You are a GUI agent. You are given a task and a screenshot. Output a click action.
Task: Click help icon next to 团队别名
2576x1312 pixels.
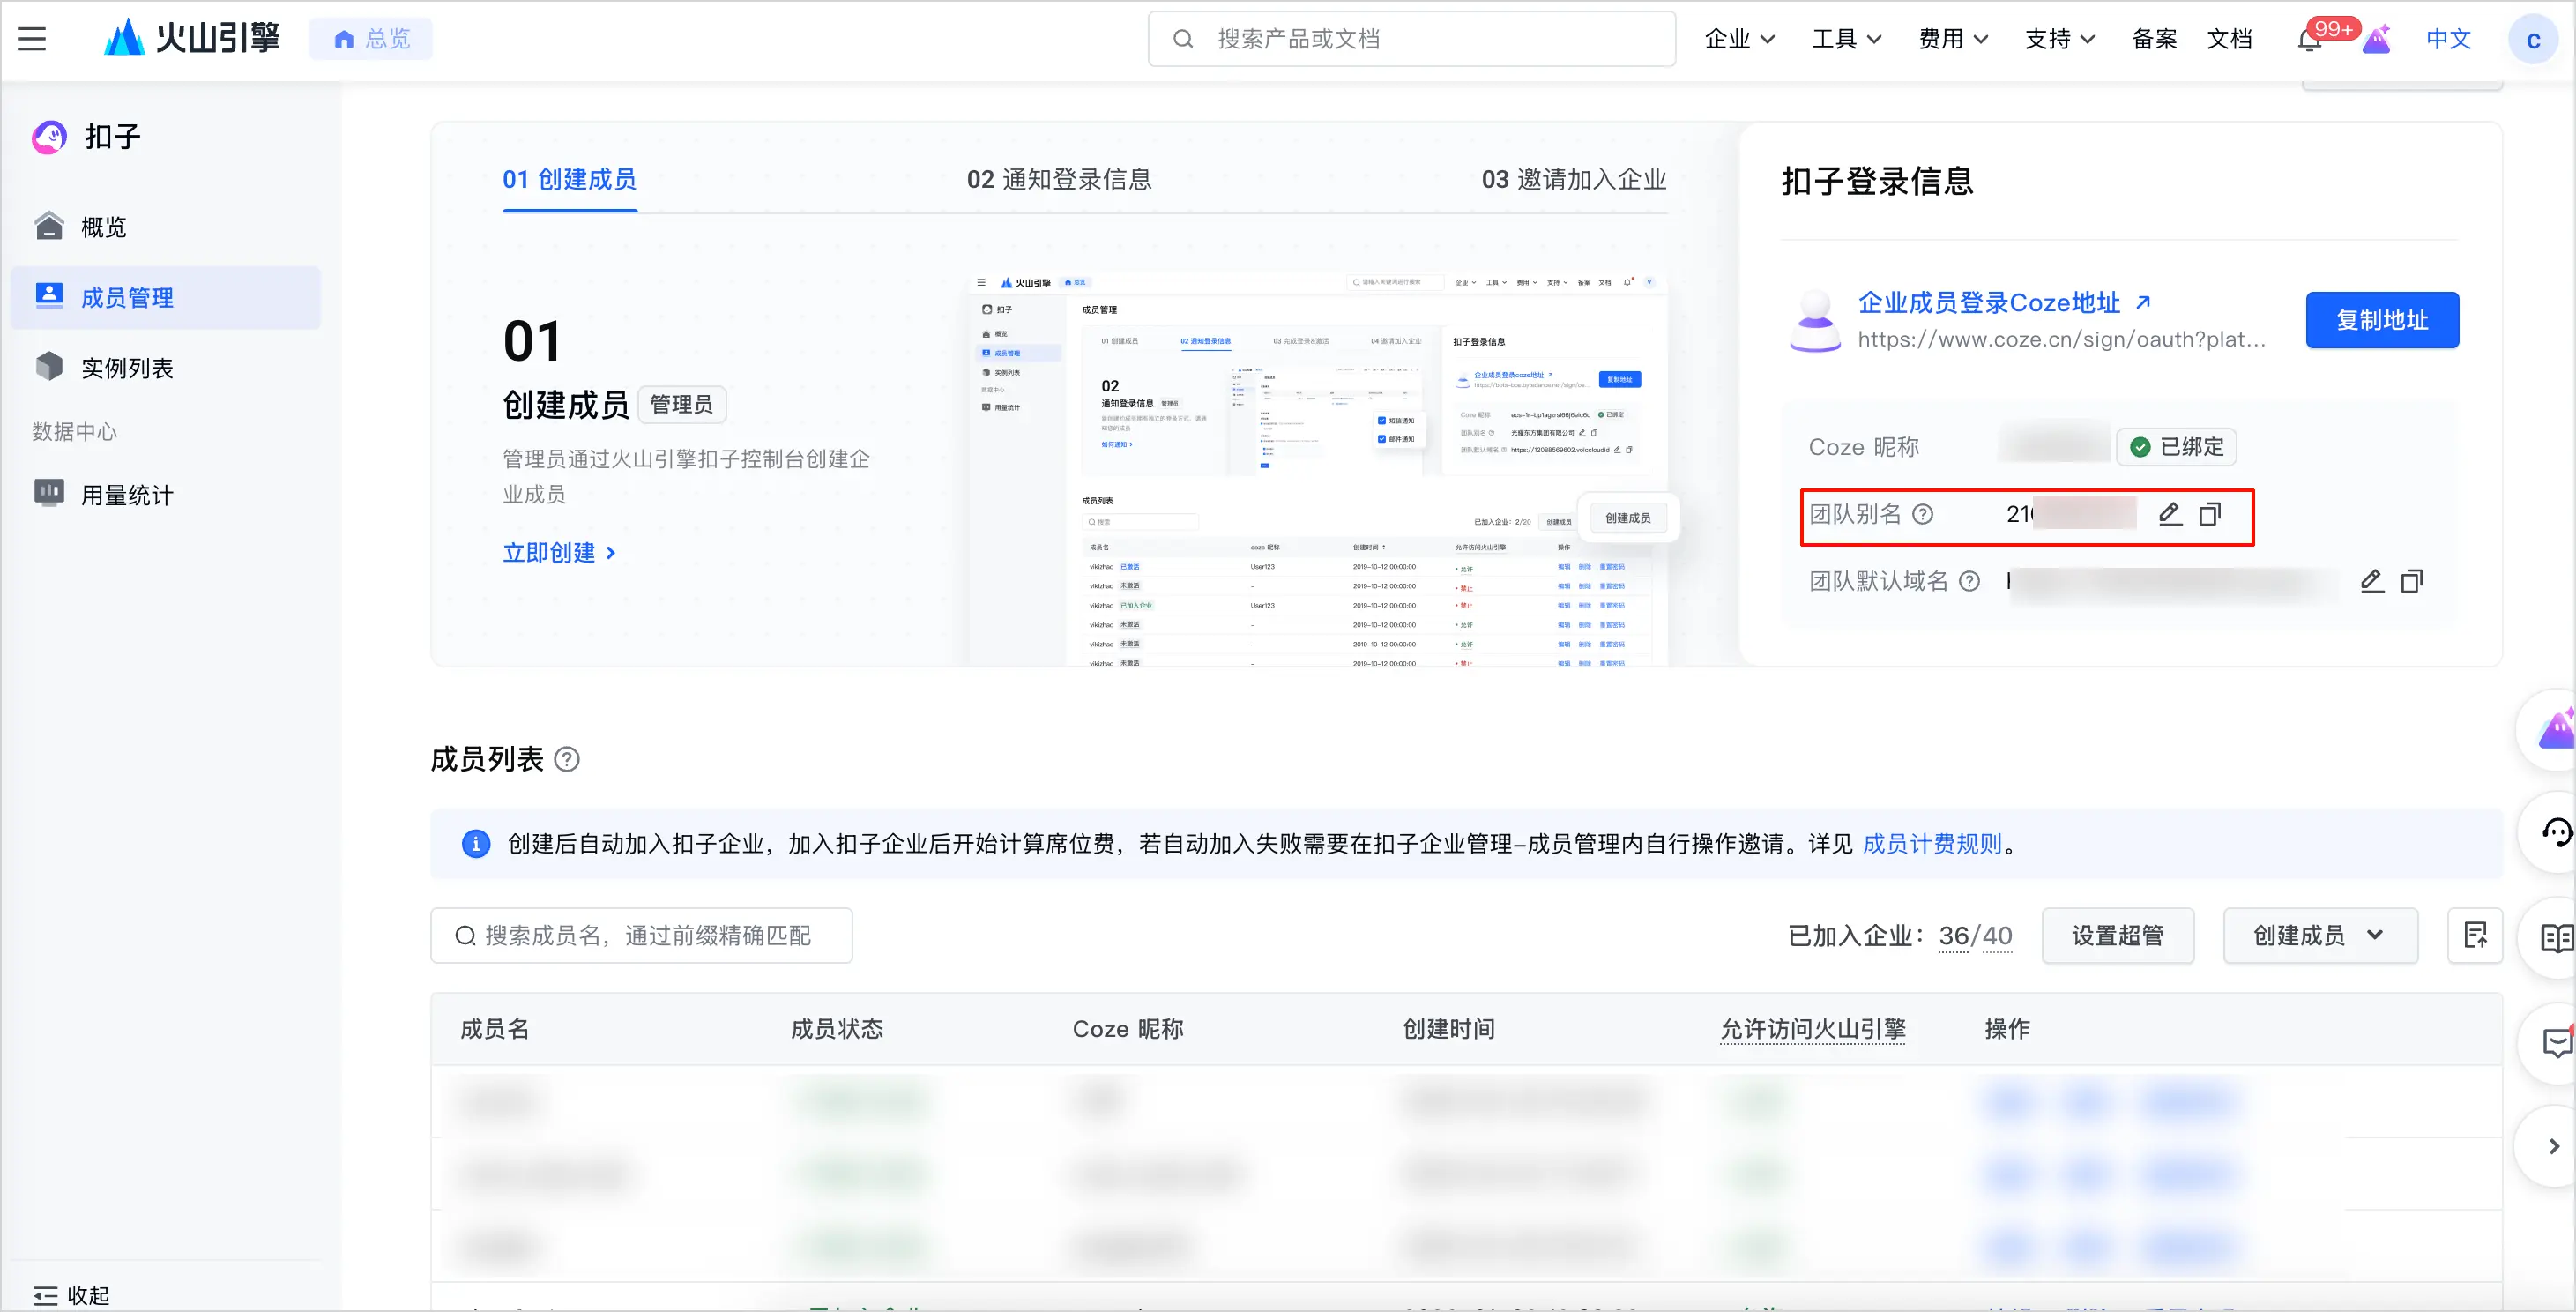point(1923,514)
